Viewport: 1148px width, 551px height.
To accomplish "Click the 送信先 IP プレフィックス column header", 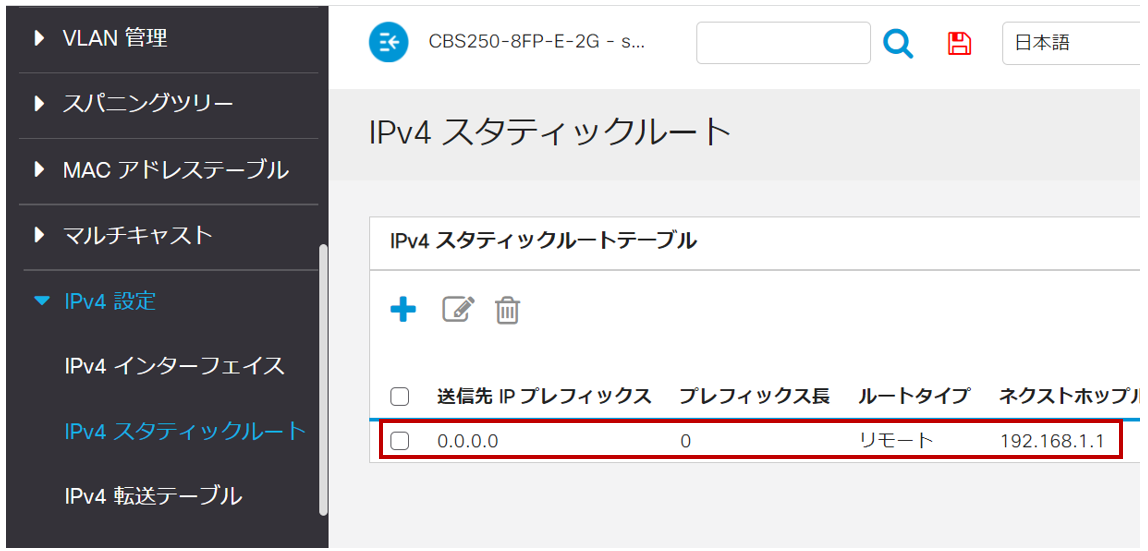I will click(x=544, y=397).
